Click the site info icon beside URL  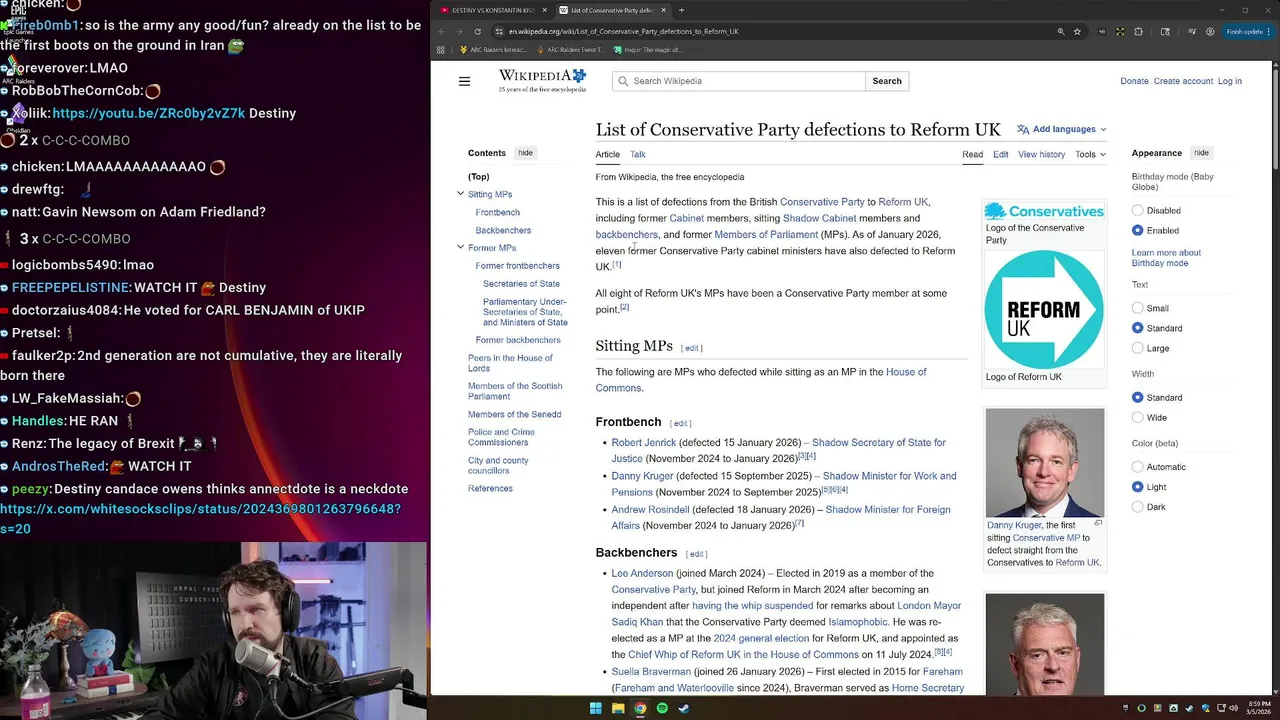pyautogui.click(x=498, y=31)
